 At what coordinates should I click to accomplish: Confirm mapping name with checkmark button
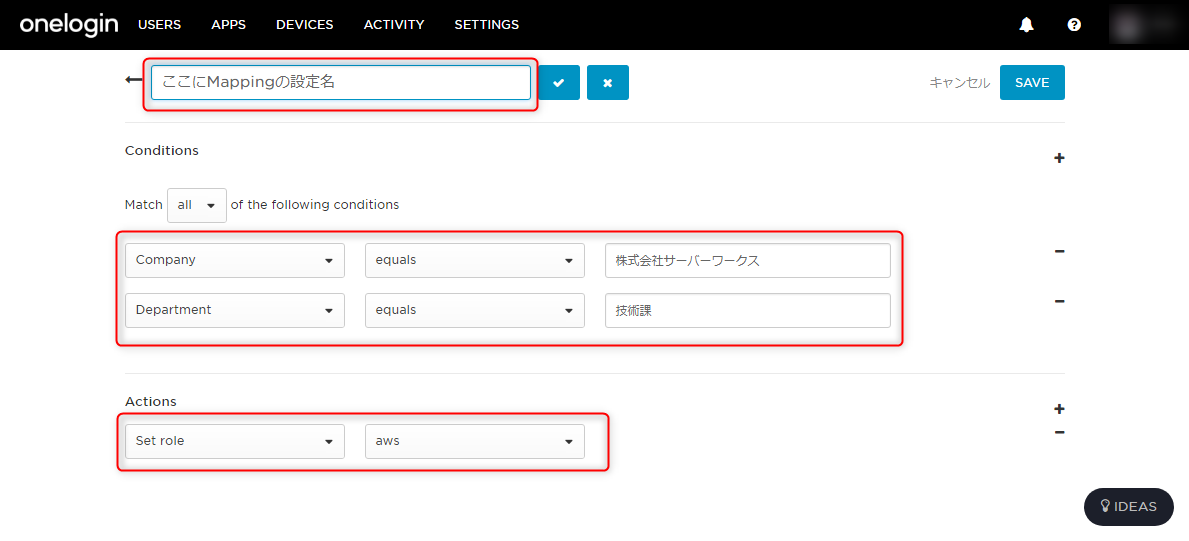pos(559,83)
